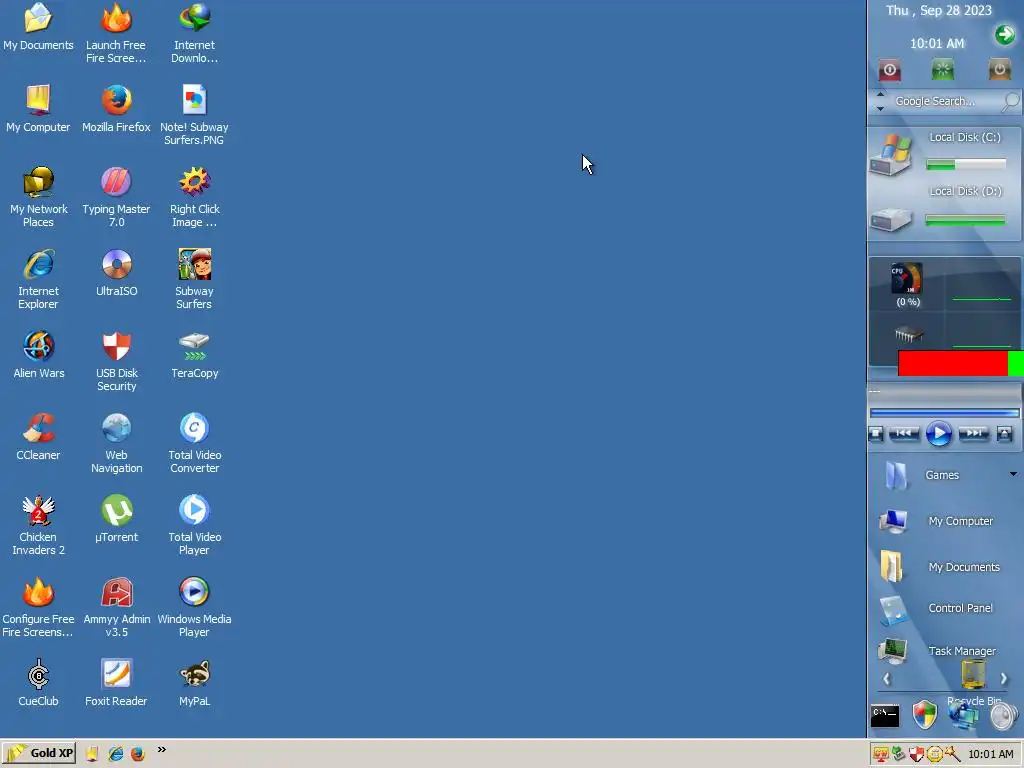Image resolution: width=1024 pixels, height=768 pixels.
Task: Launch MyPaL raccoon browser icon
Action: pos(194,683)
